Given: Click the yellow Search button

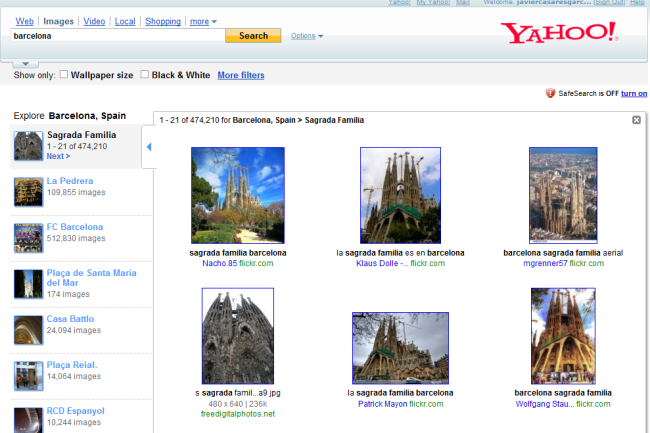Looking at the screenshot, I should click(x=253, y=36).
